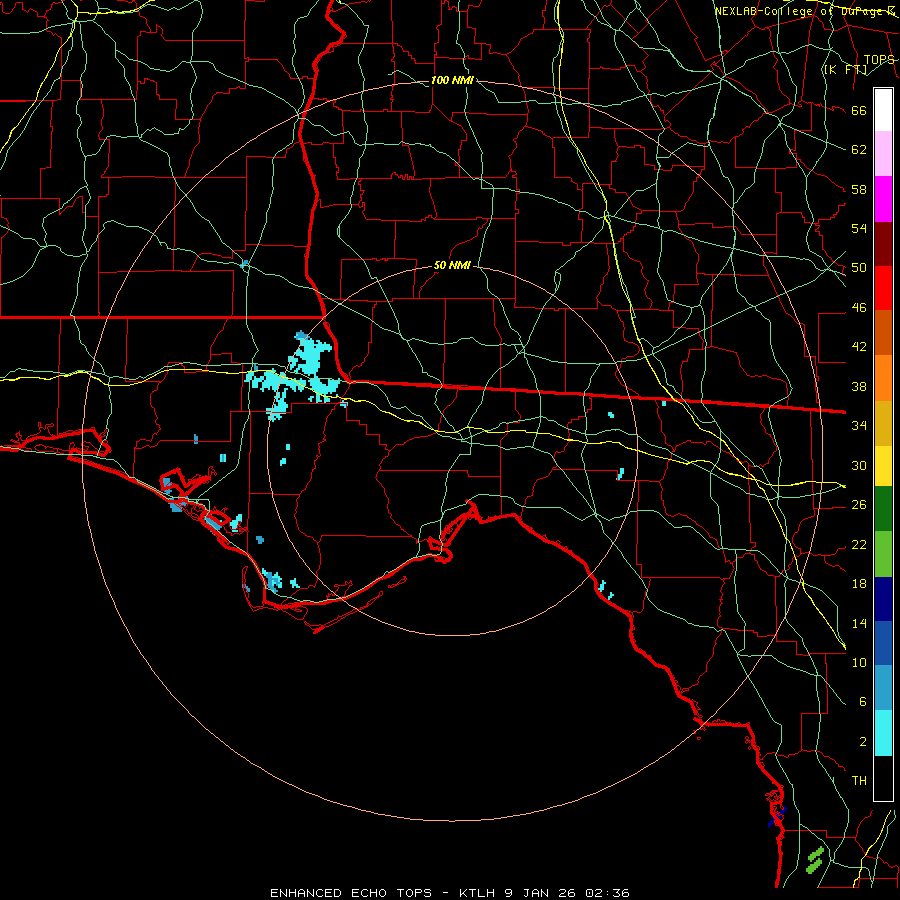Click the magenta swatch at 58
Image resolution: width=900 pixels, height=900 pixels.
click(x=883, y=199)
